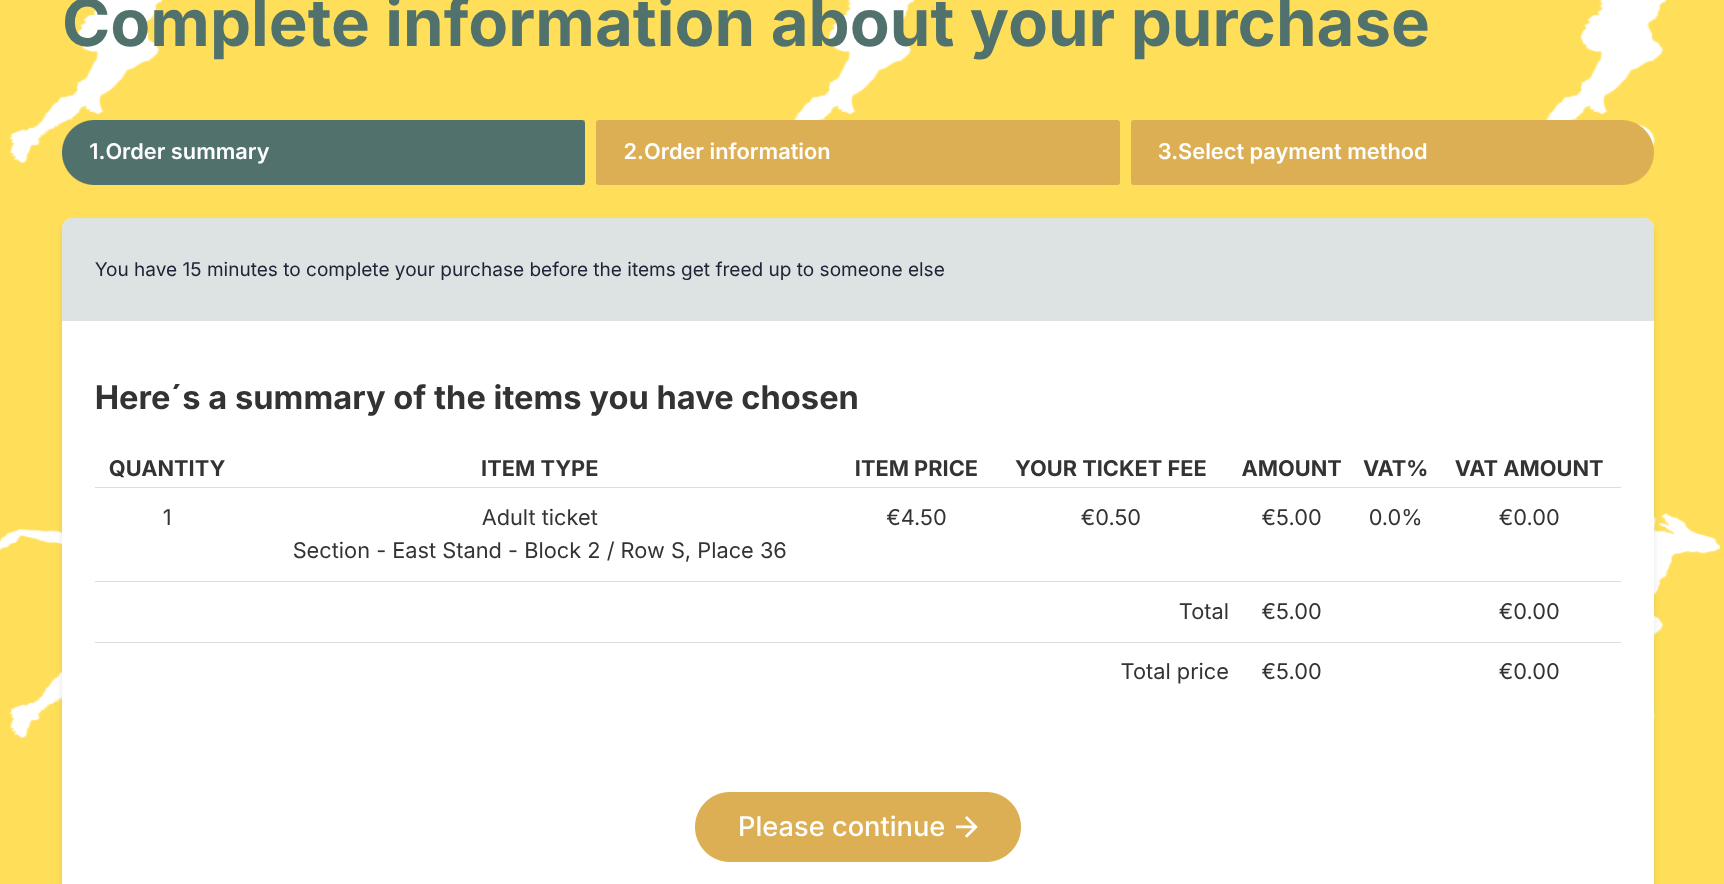Open the Order summary step tab
Viewport: 1724px width, 884px height.
(323, 152)
